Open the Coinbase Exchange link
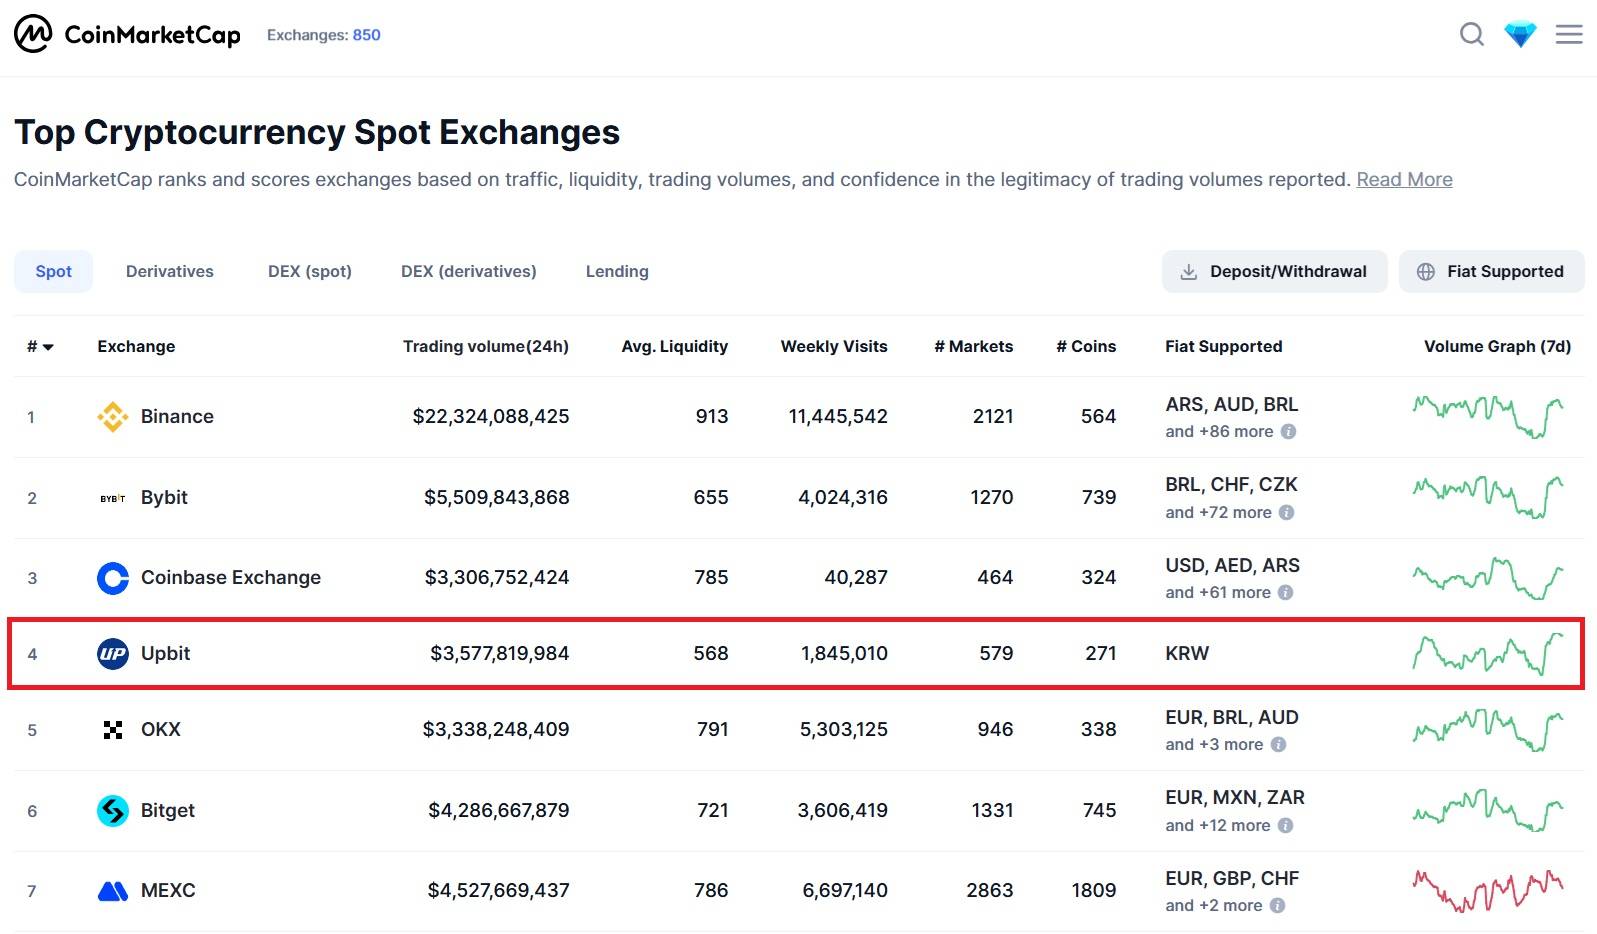Image resolution: width=1597 pixels, height=934 pixels. pyautogui.click(x=231, y=578)
